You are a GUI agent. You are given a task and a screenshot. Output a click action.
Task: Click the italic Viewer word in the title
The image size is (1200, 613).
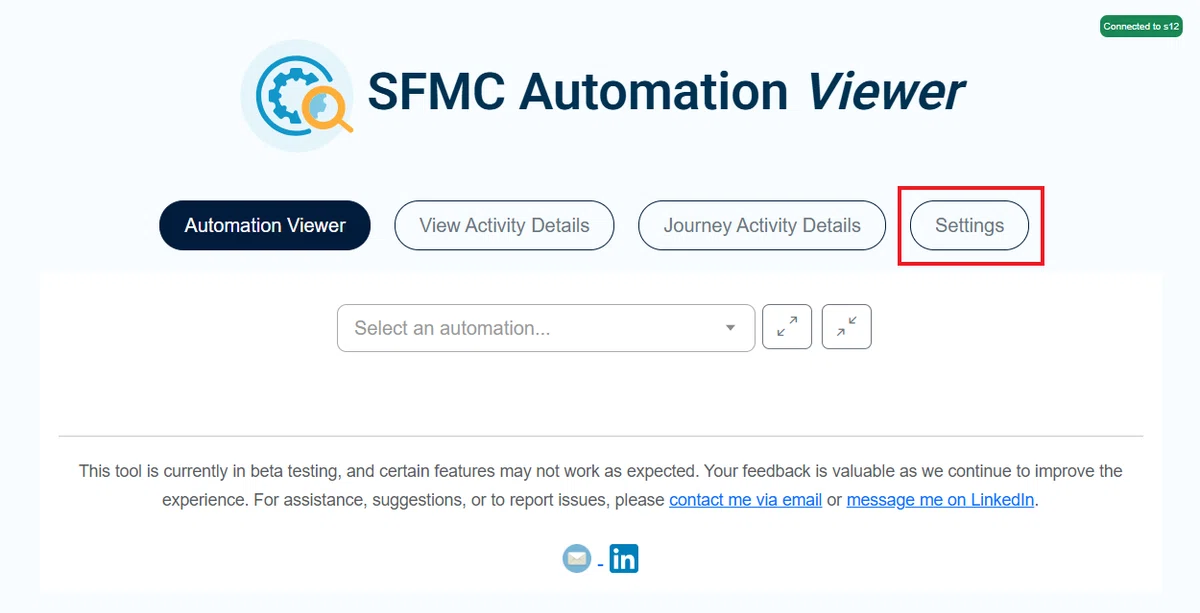[886, 92]
